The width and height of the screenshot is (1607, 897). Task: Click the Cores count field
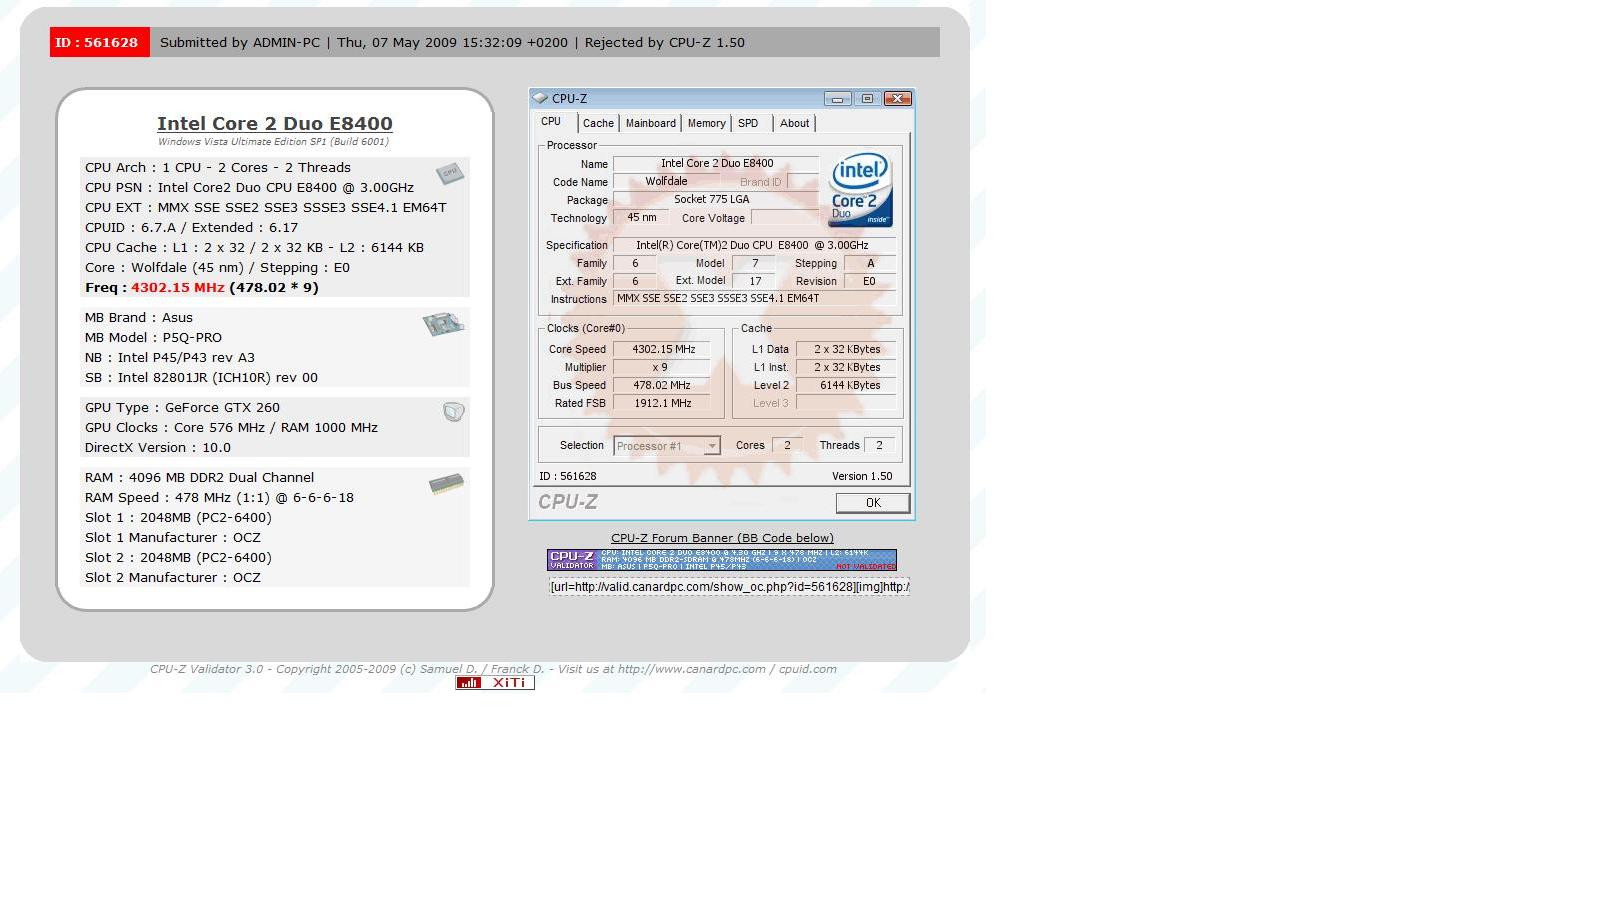pyautogui.click(x=787, y=445)
